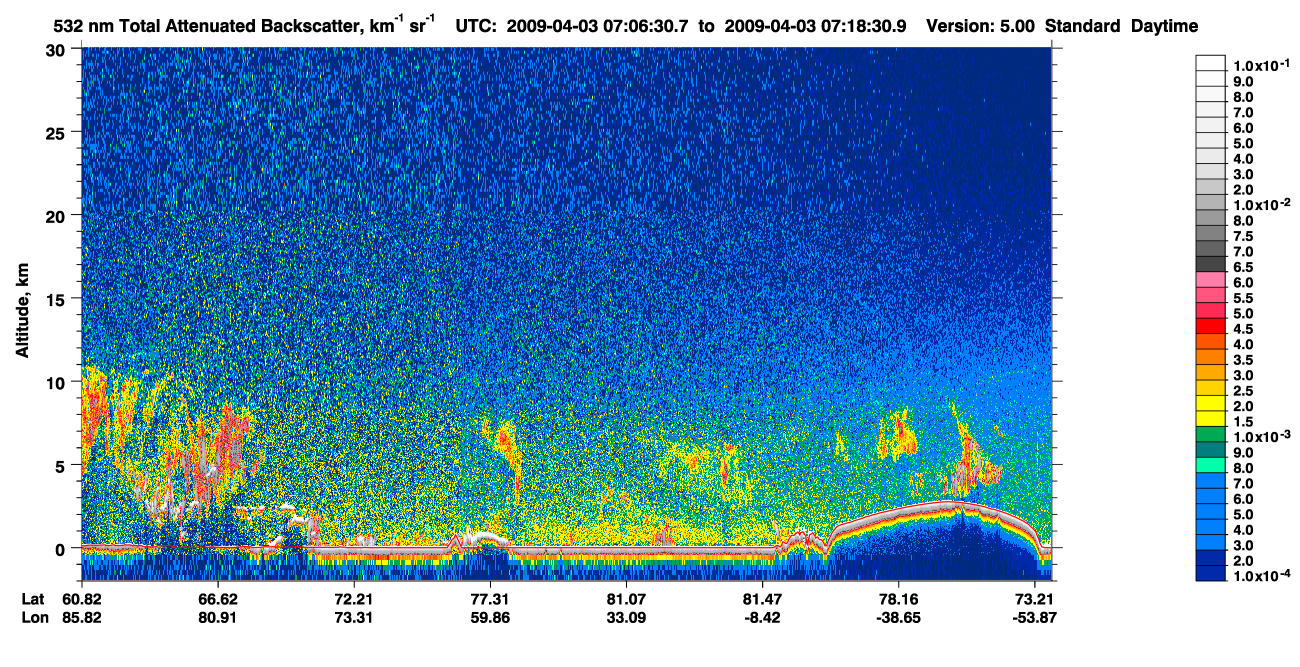Click the end time 2009-04-03 07:18:30.9
This screenshot has width=1300, height=667.
pyautogui.click(x=816, y=27)
